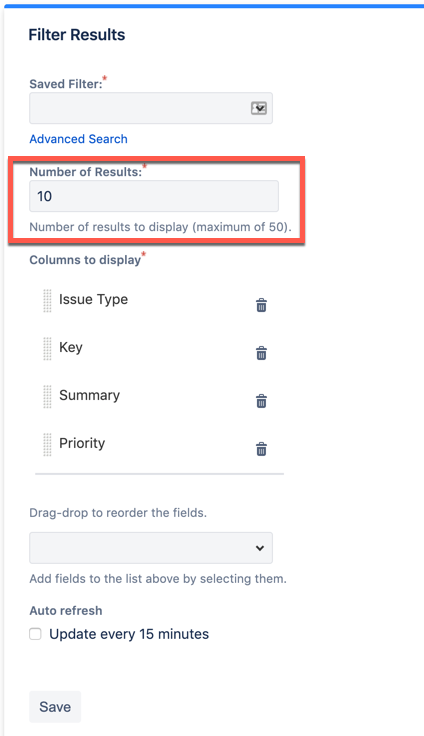Open Advanced Search link
Viewport: 424px width, 736px height.
[78, 139]
